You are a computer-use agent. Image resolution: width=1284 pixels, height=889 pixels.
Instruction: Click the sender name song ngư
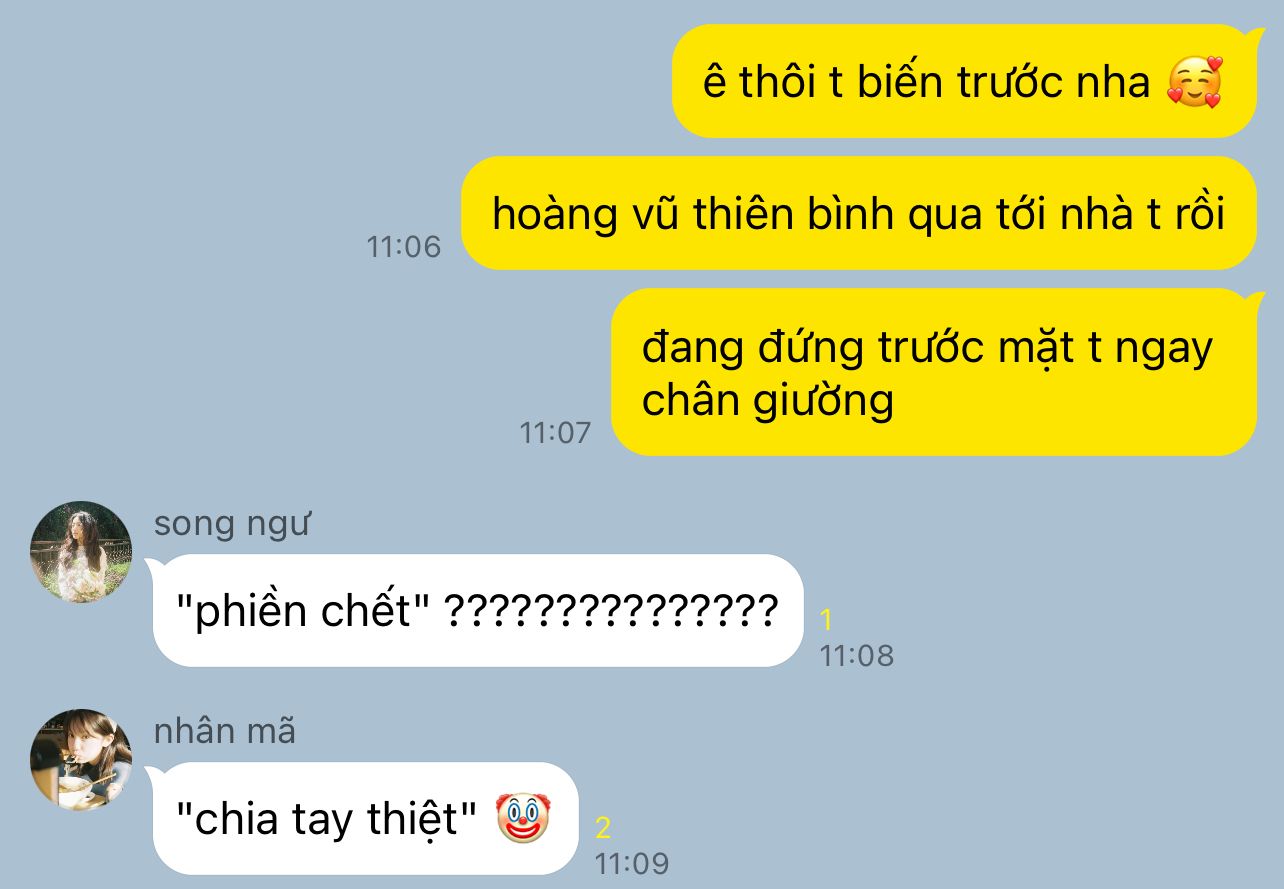(232, 523)
